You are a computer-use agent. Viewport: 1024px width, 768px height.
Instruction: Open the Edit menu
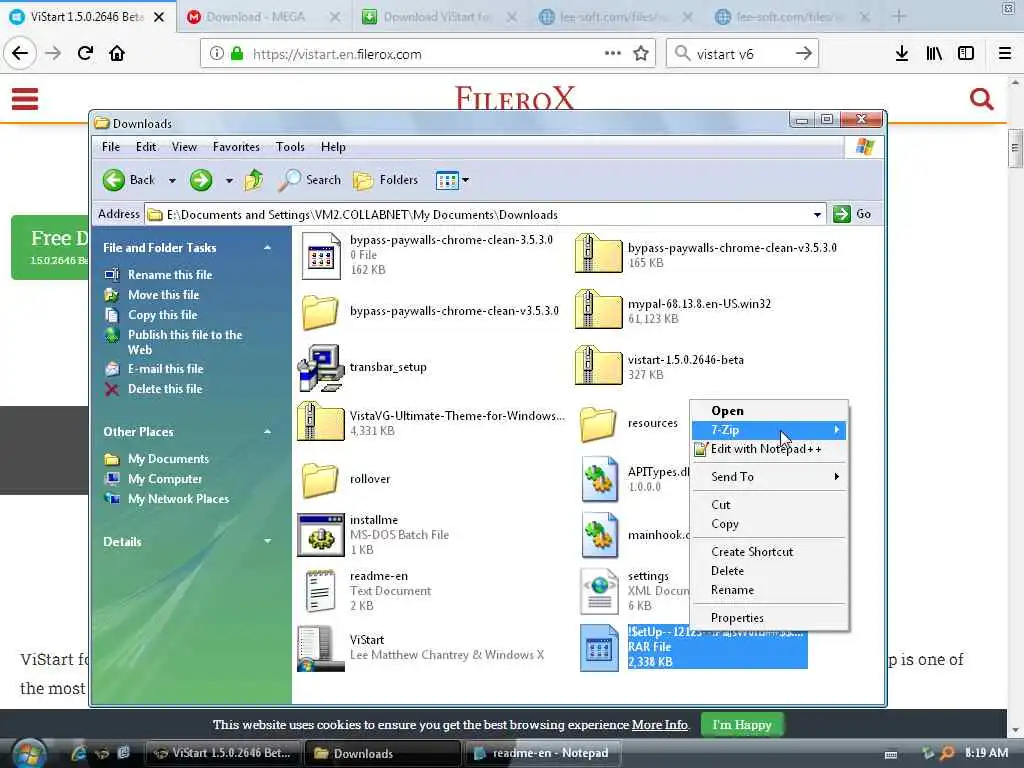point(146,147)
